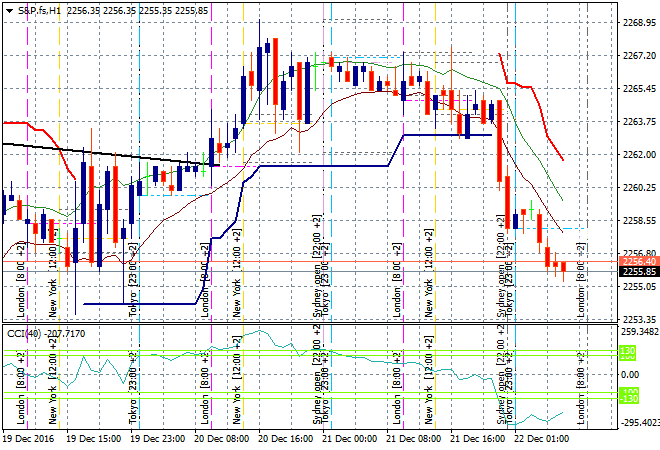Viewport: 660px width, 450px height.
Task: Click the -295.4023 CCI scale value
Action: [637, 423]
